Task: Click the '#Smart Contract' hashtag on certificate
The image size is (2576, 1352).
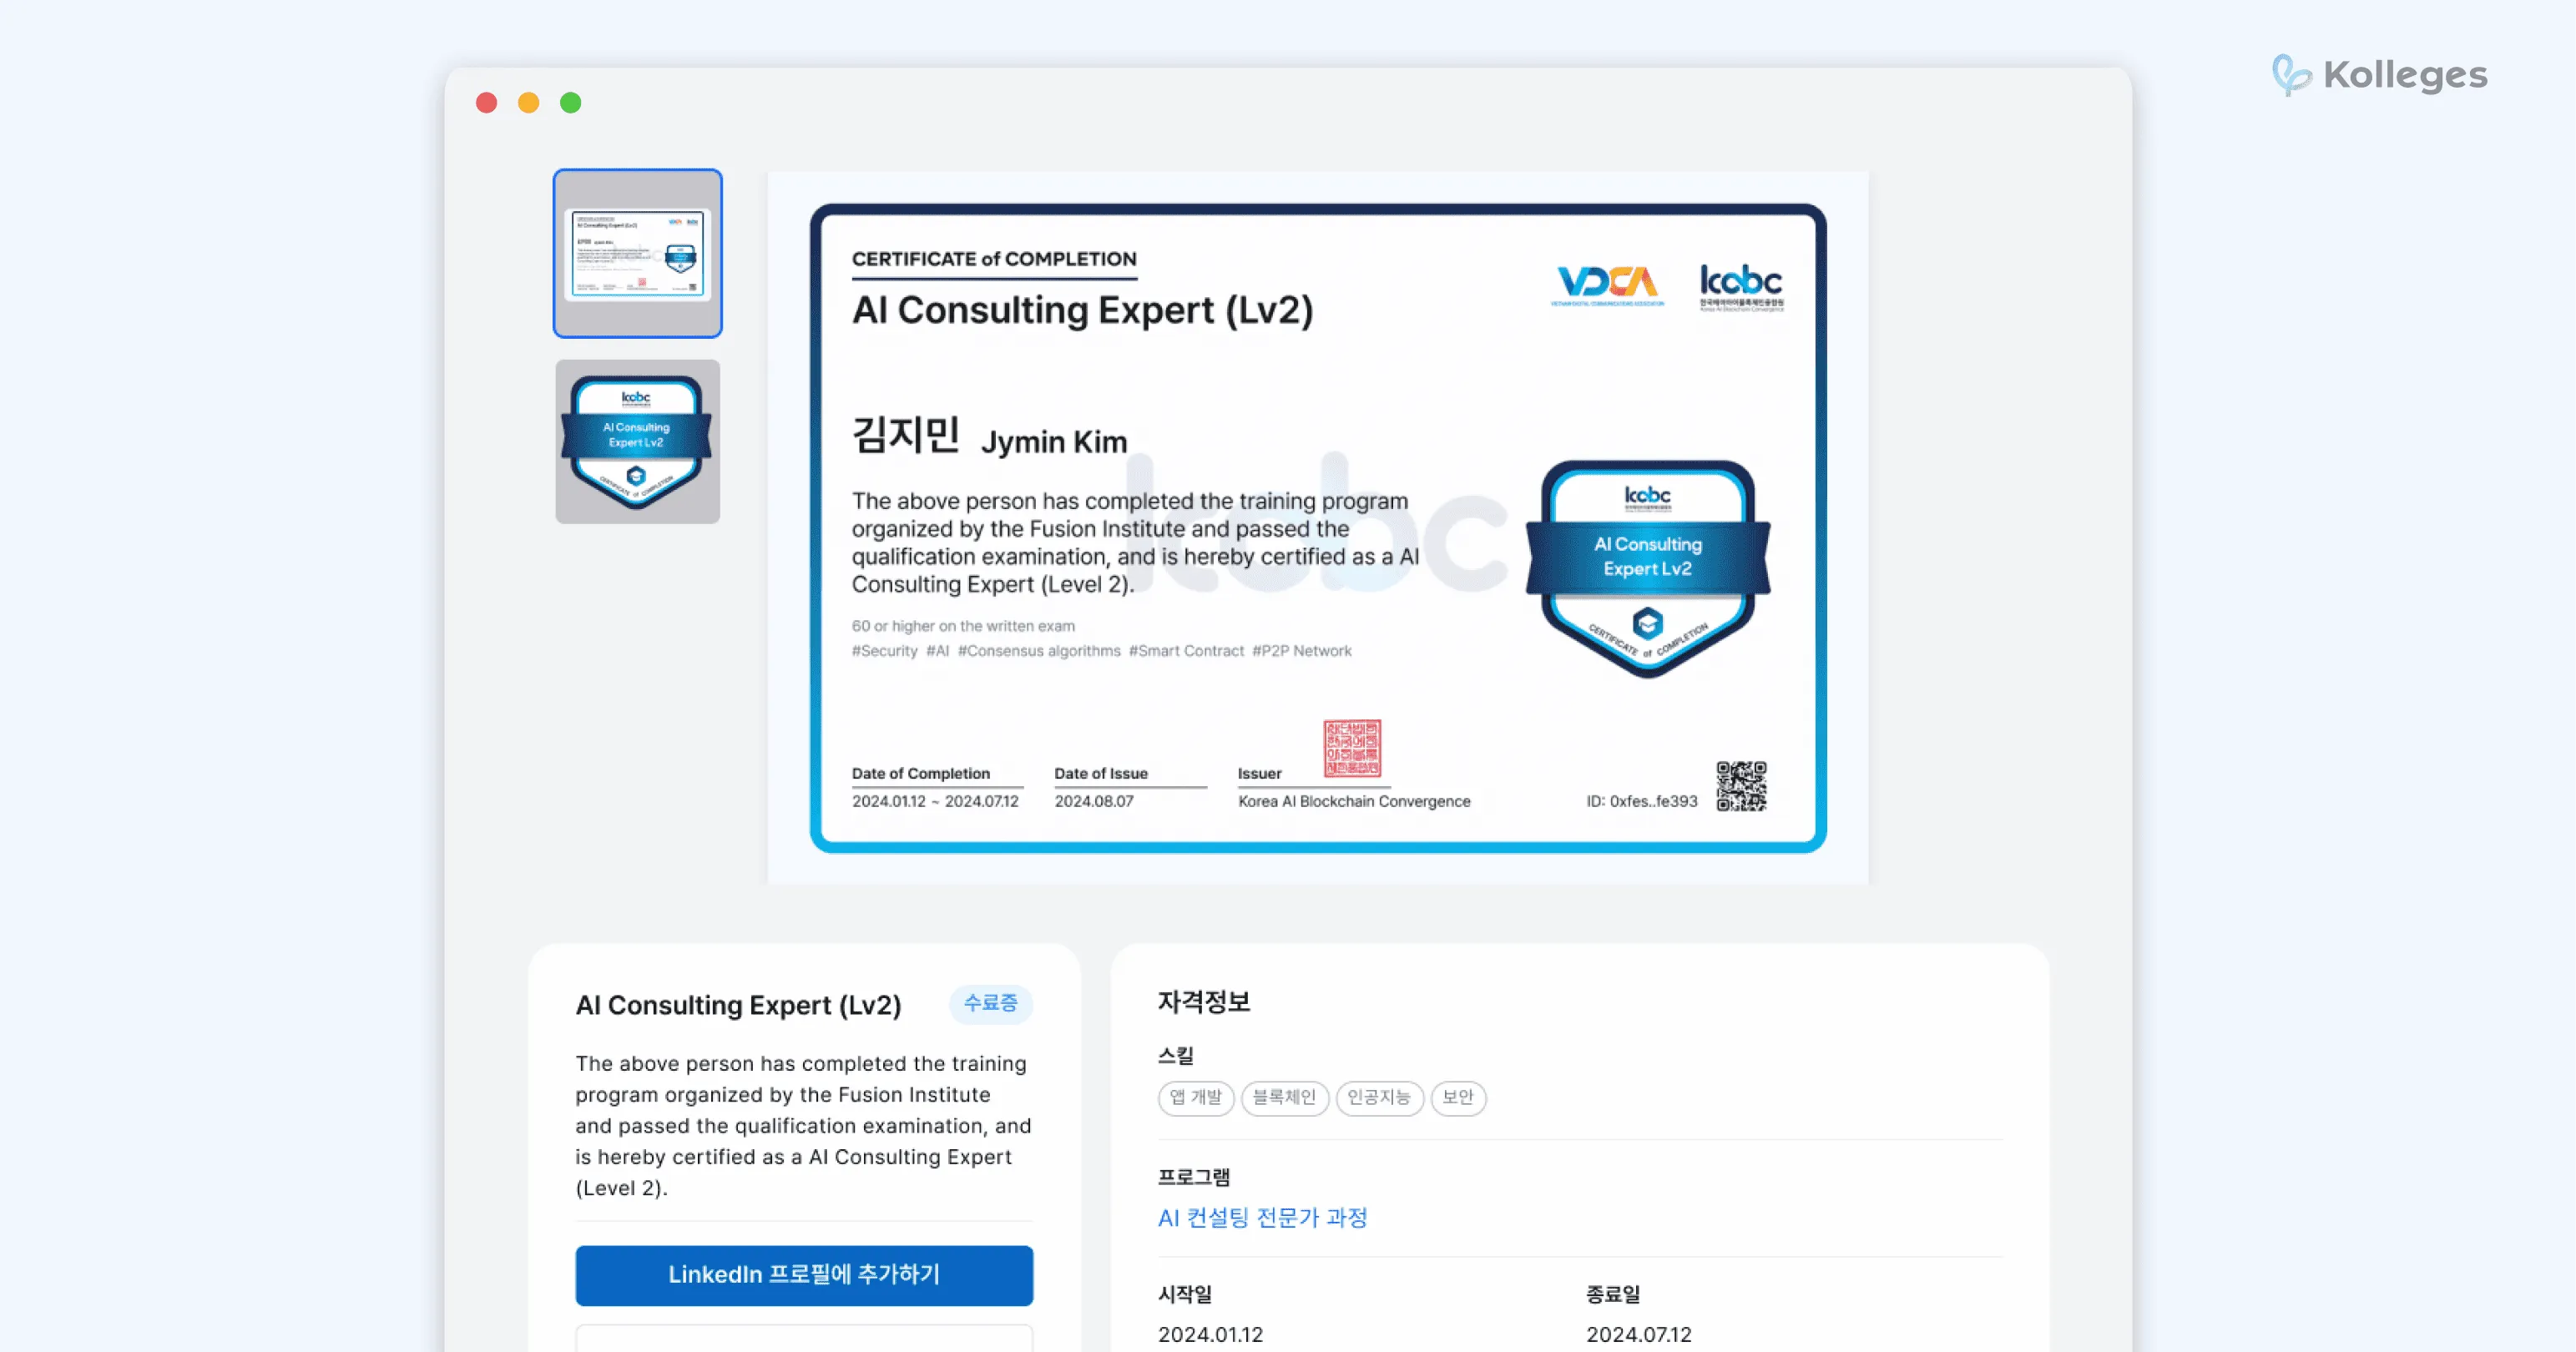Action: coord(1186,650)
